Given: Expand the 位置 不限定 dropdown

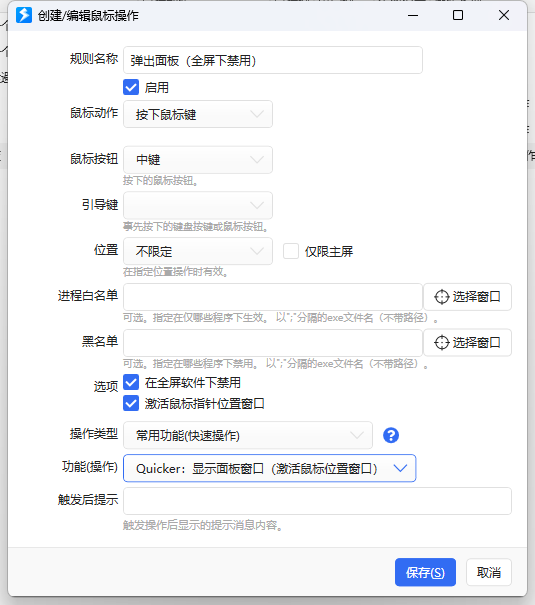Looking at the screenshot, I should 198,251.
